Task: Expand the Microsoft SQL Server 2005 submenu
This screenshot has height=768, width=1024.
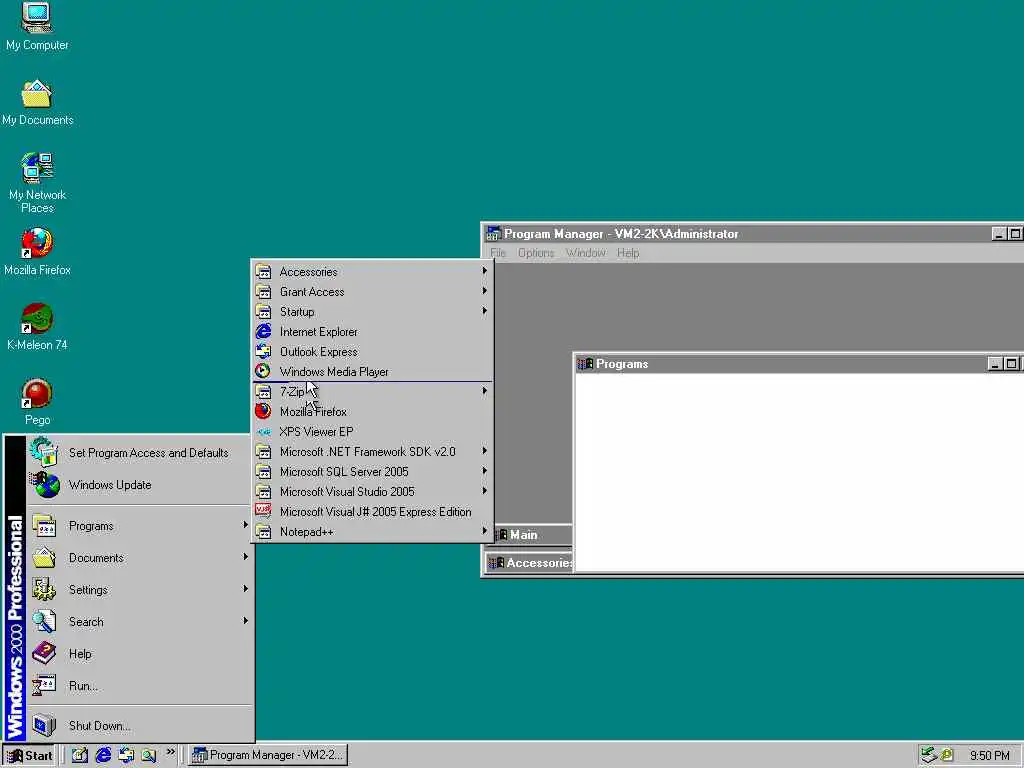Action: point(372,472)
